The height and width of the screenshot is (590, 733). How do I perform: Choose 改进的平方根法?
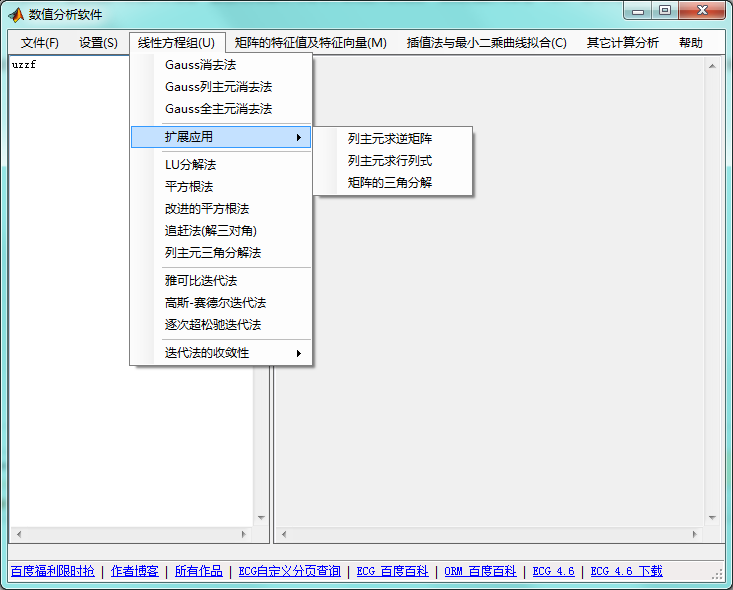pos(221,209)
